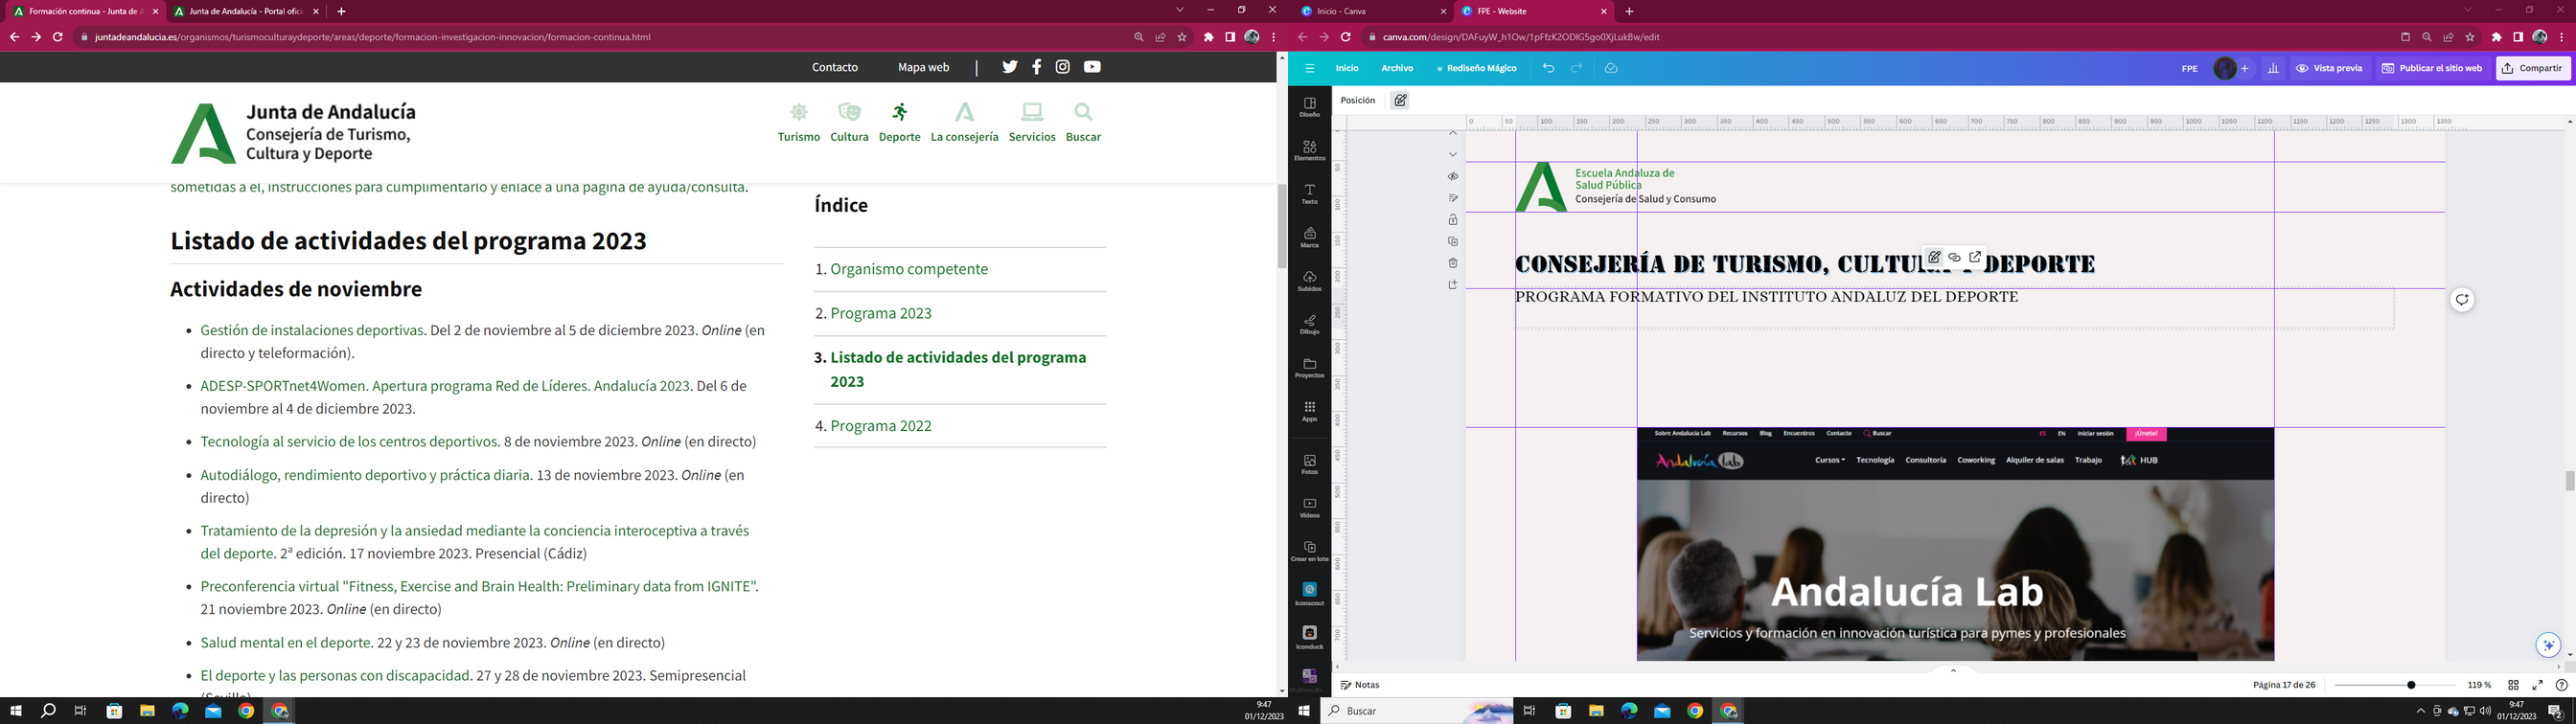Click the Twitter icon on Junta header

coord(1010,67)
